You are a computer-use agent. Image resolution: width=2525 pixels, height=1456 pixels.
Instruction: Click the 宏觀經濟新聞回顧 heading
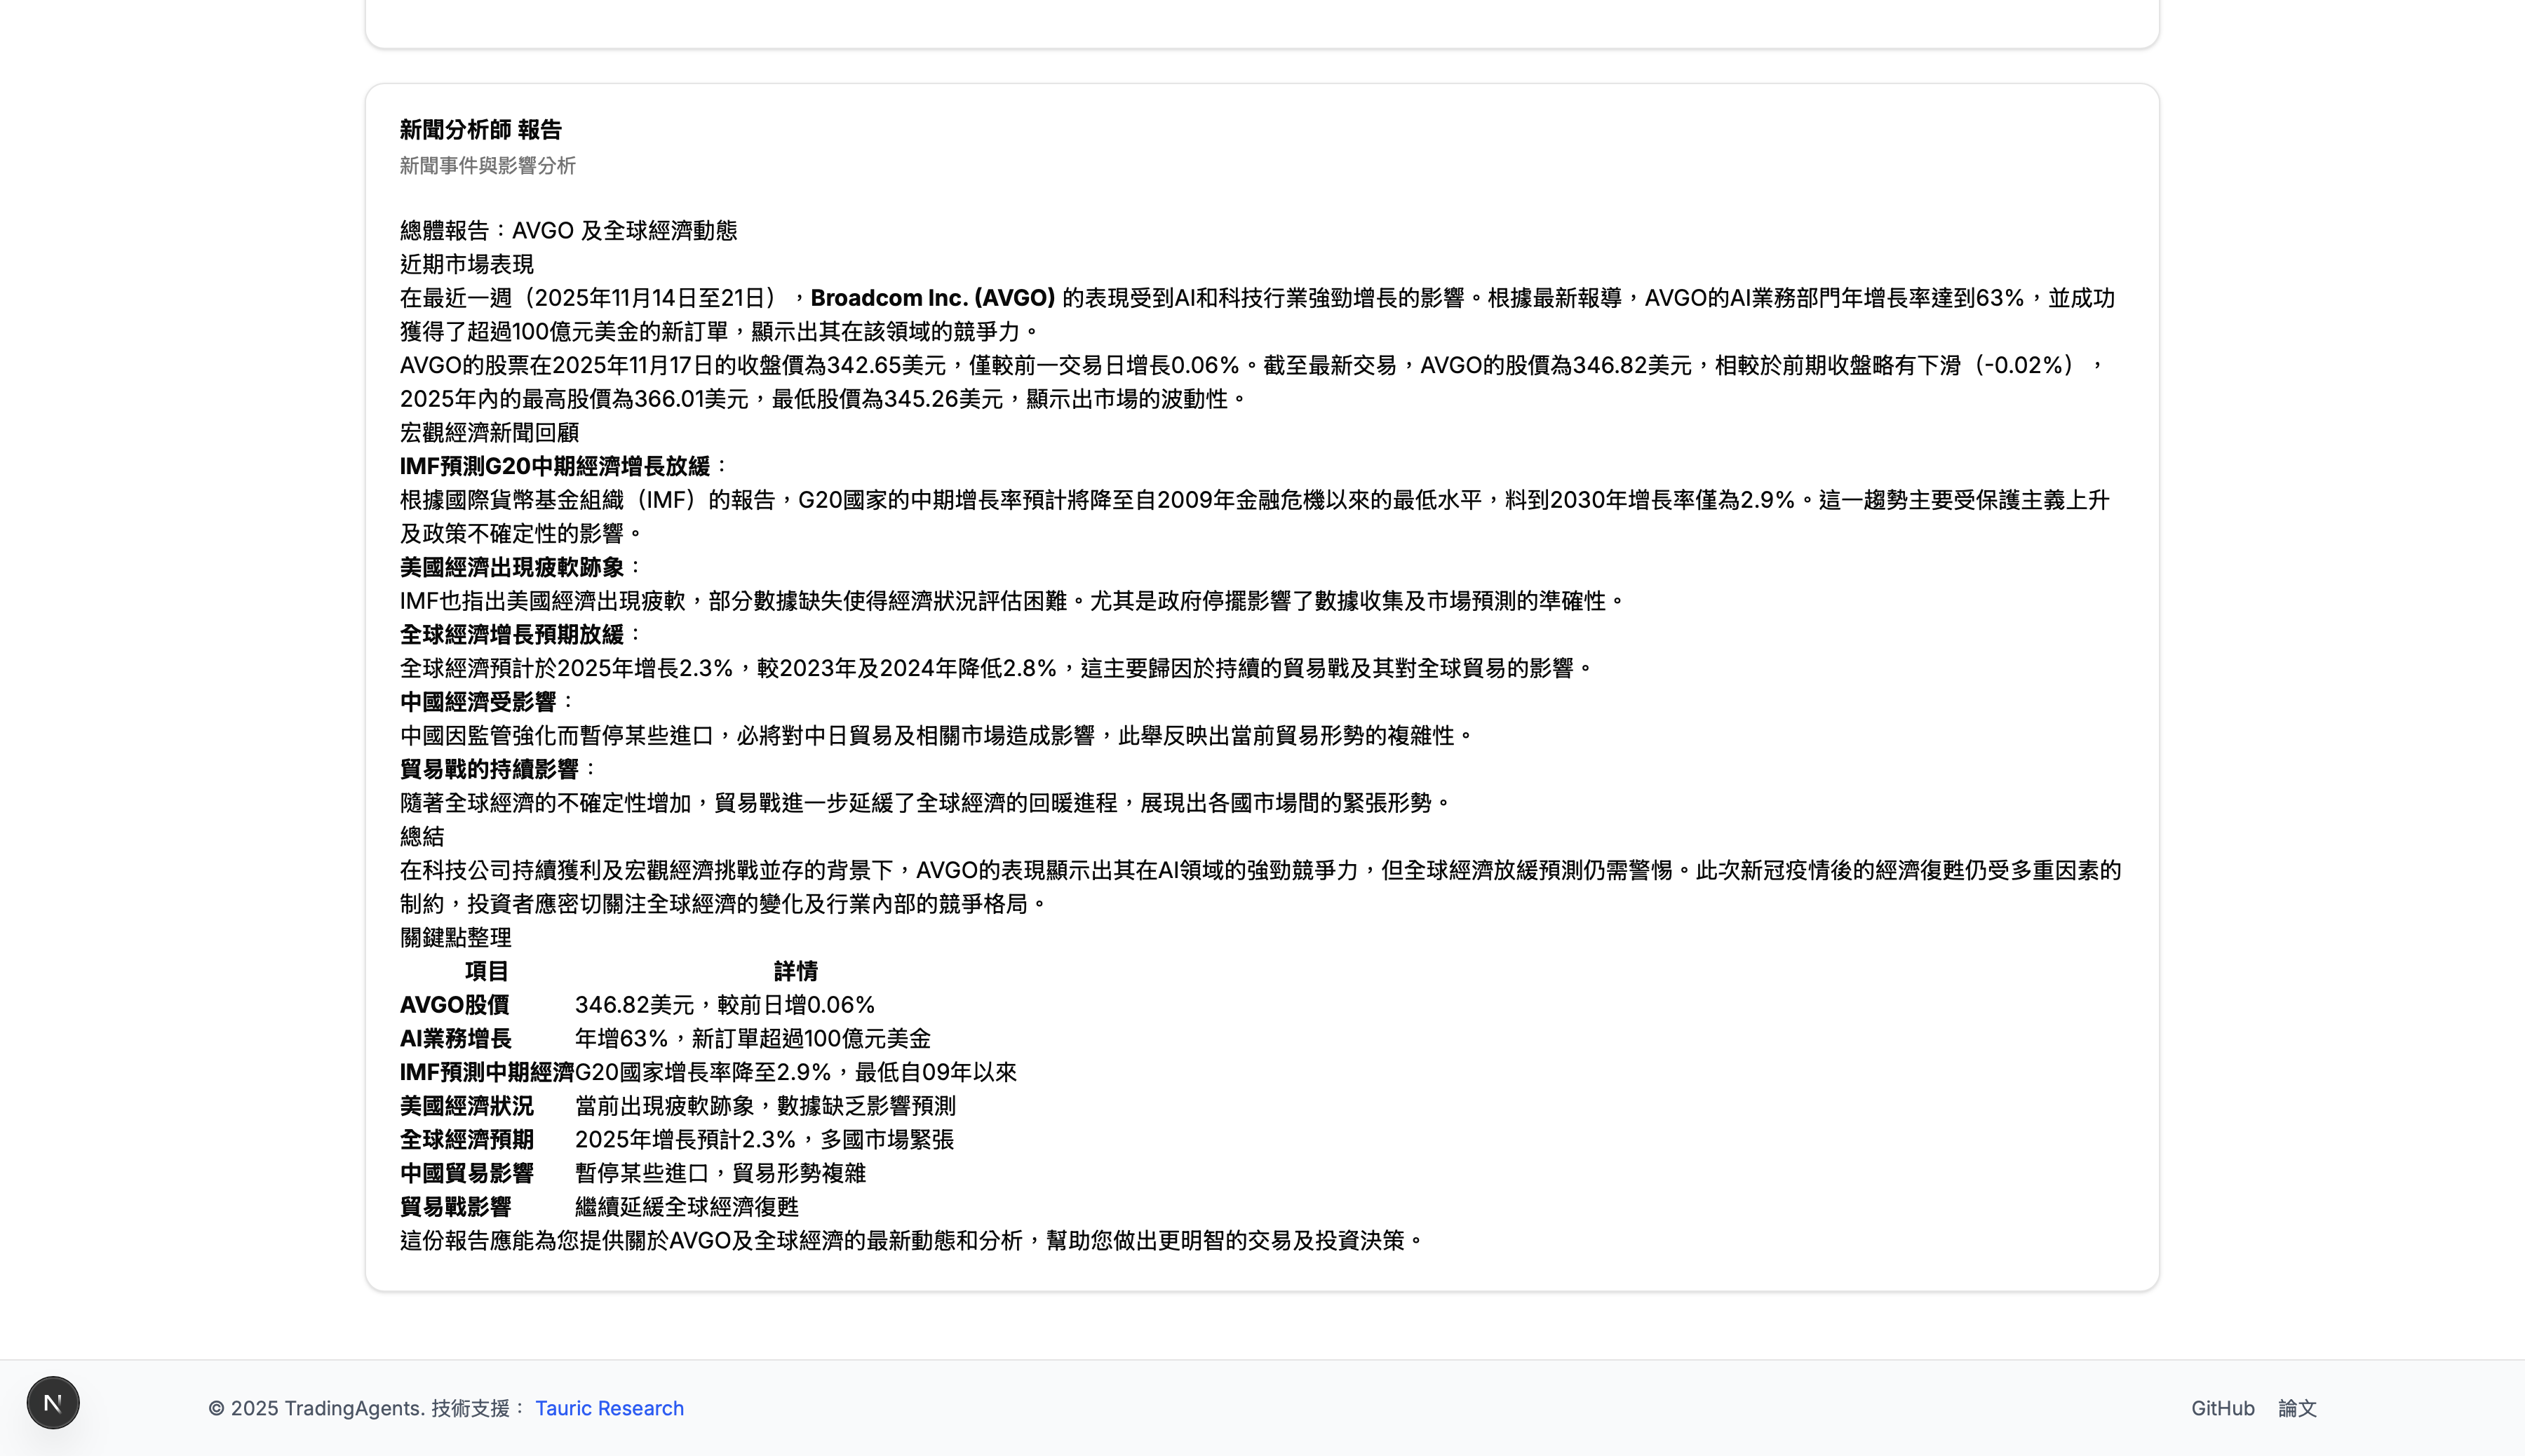pos(489,433)
